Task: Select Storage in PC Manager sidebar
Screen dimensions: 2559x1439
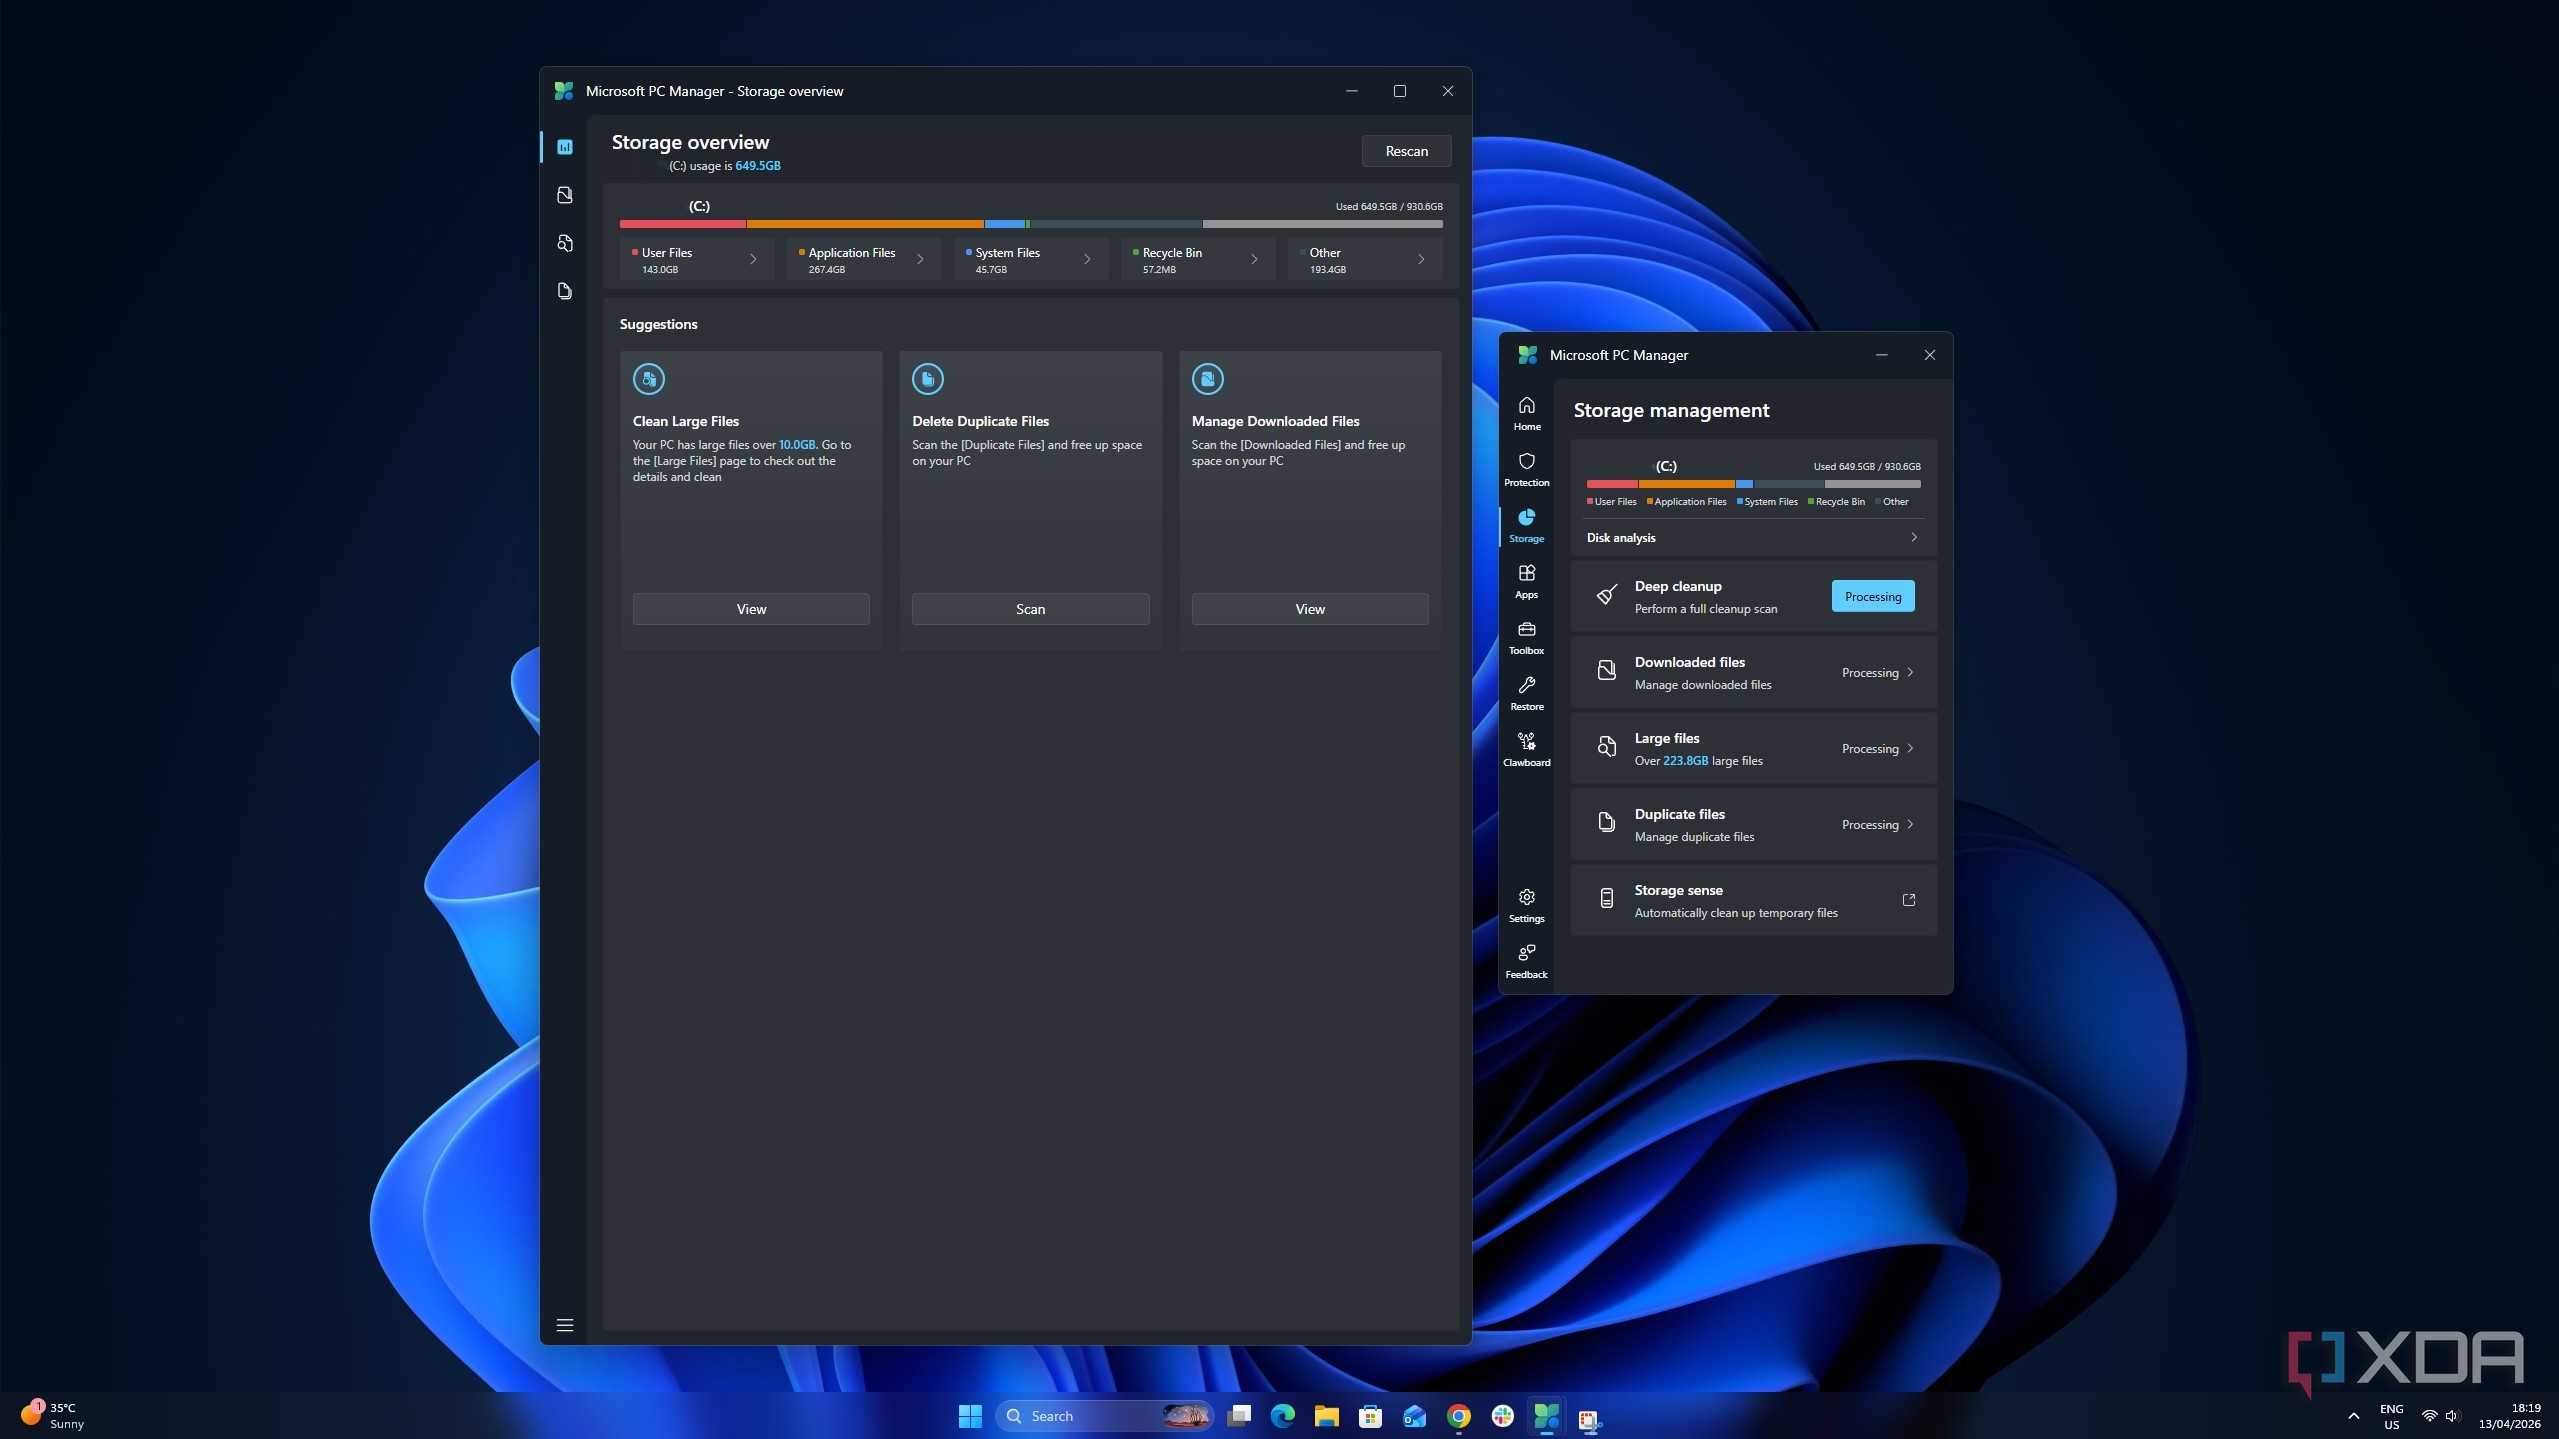Action: [x=1527, y=525]
